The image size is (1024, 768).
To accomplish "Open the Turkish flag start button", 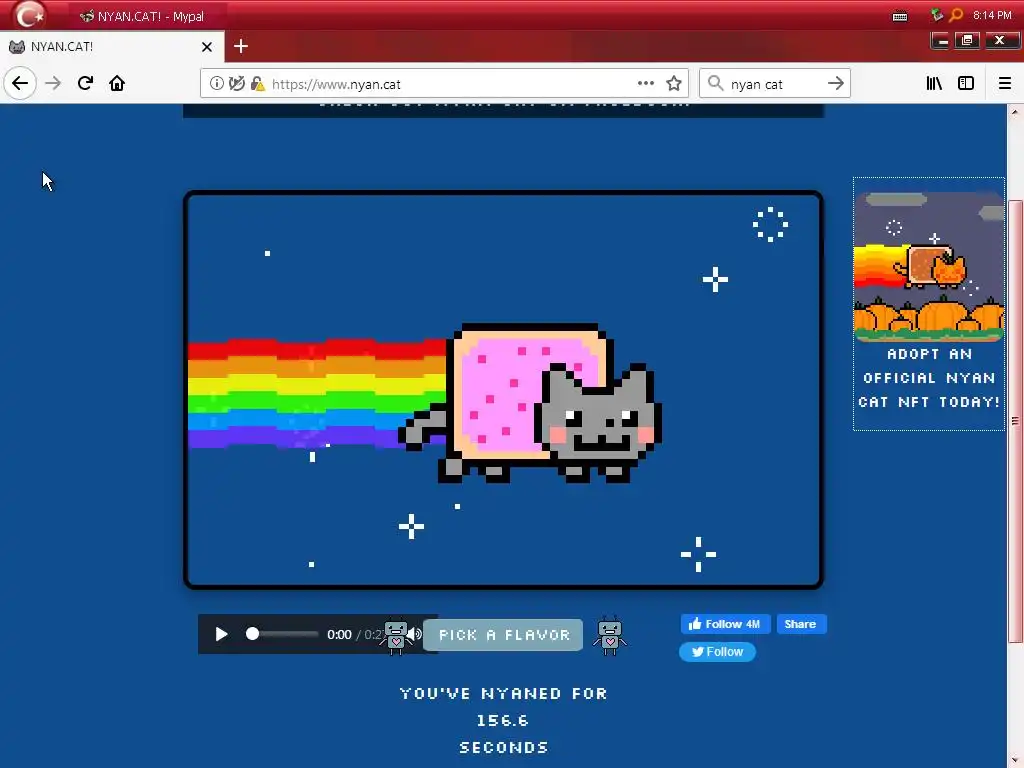I will point(29,16).
